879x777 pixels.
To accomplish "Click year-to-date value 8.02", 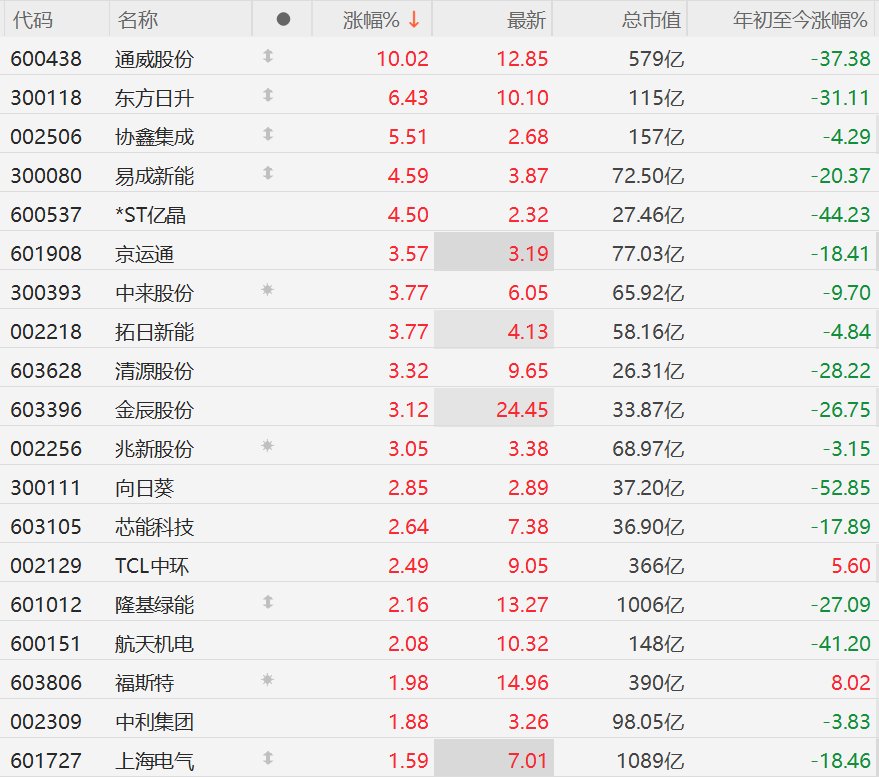I will click(x=850, y=682).
